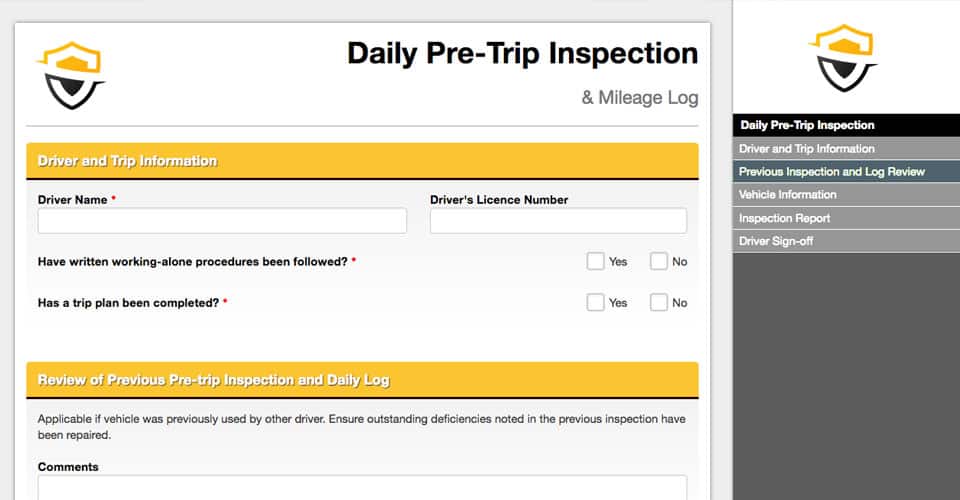
Task: Click the Driver Name field label
Action: pyautogui.click(x=72, y=200)
